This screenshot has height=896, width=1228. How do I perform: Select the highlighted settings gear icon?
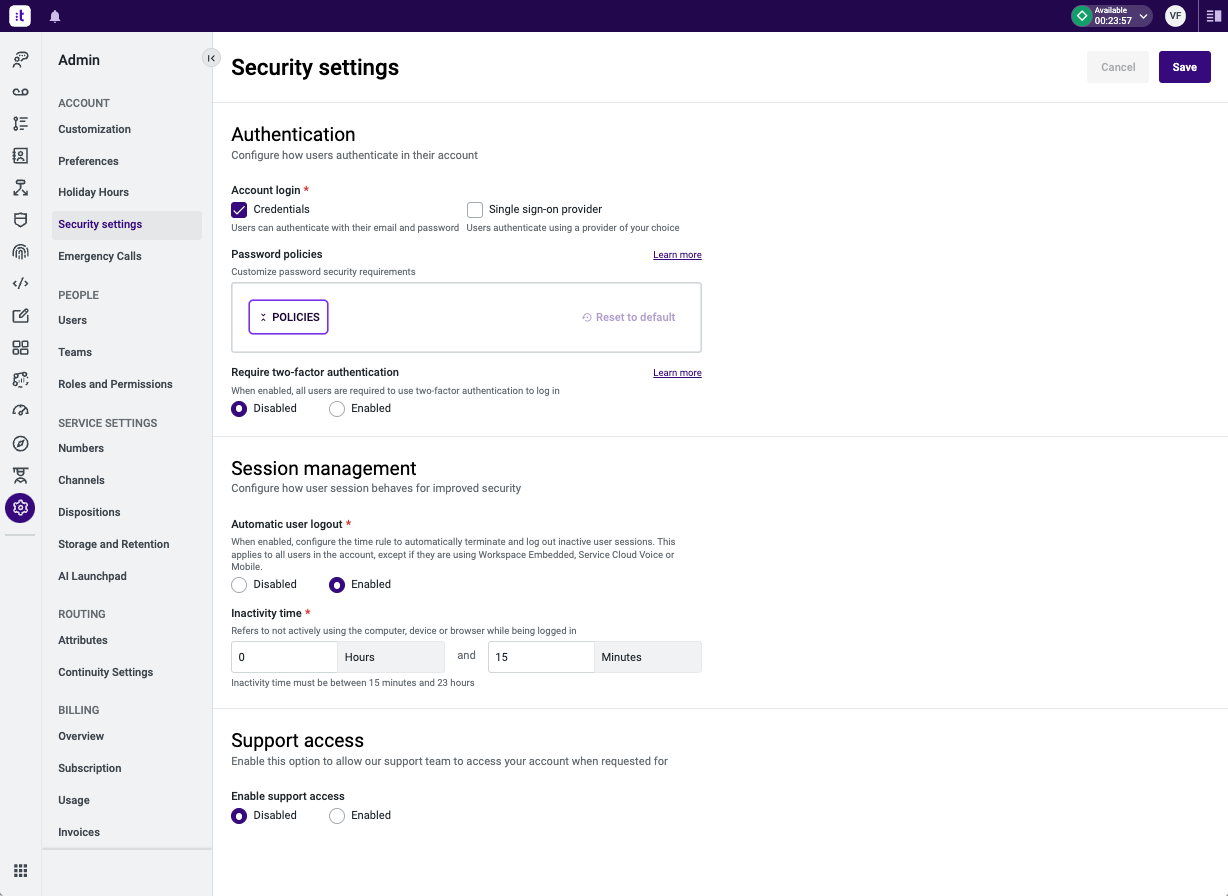(x=20, y=508)
